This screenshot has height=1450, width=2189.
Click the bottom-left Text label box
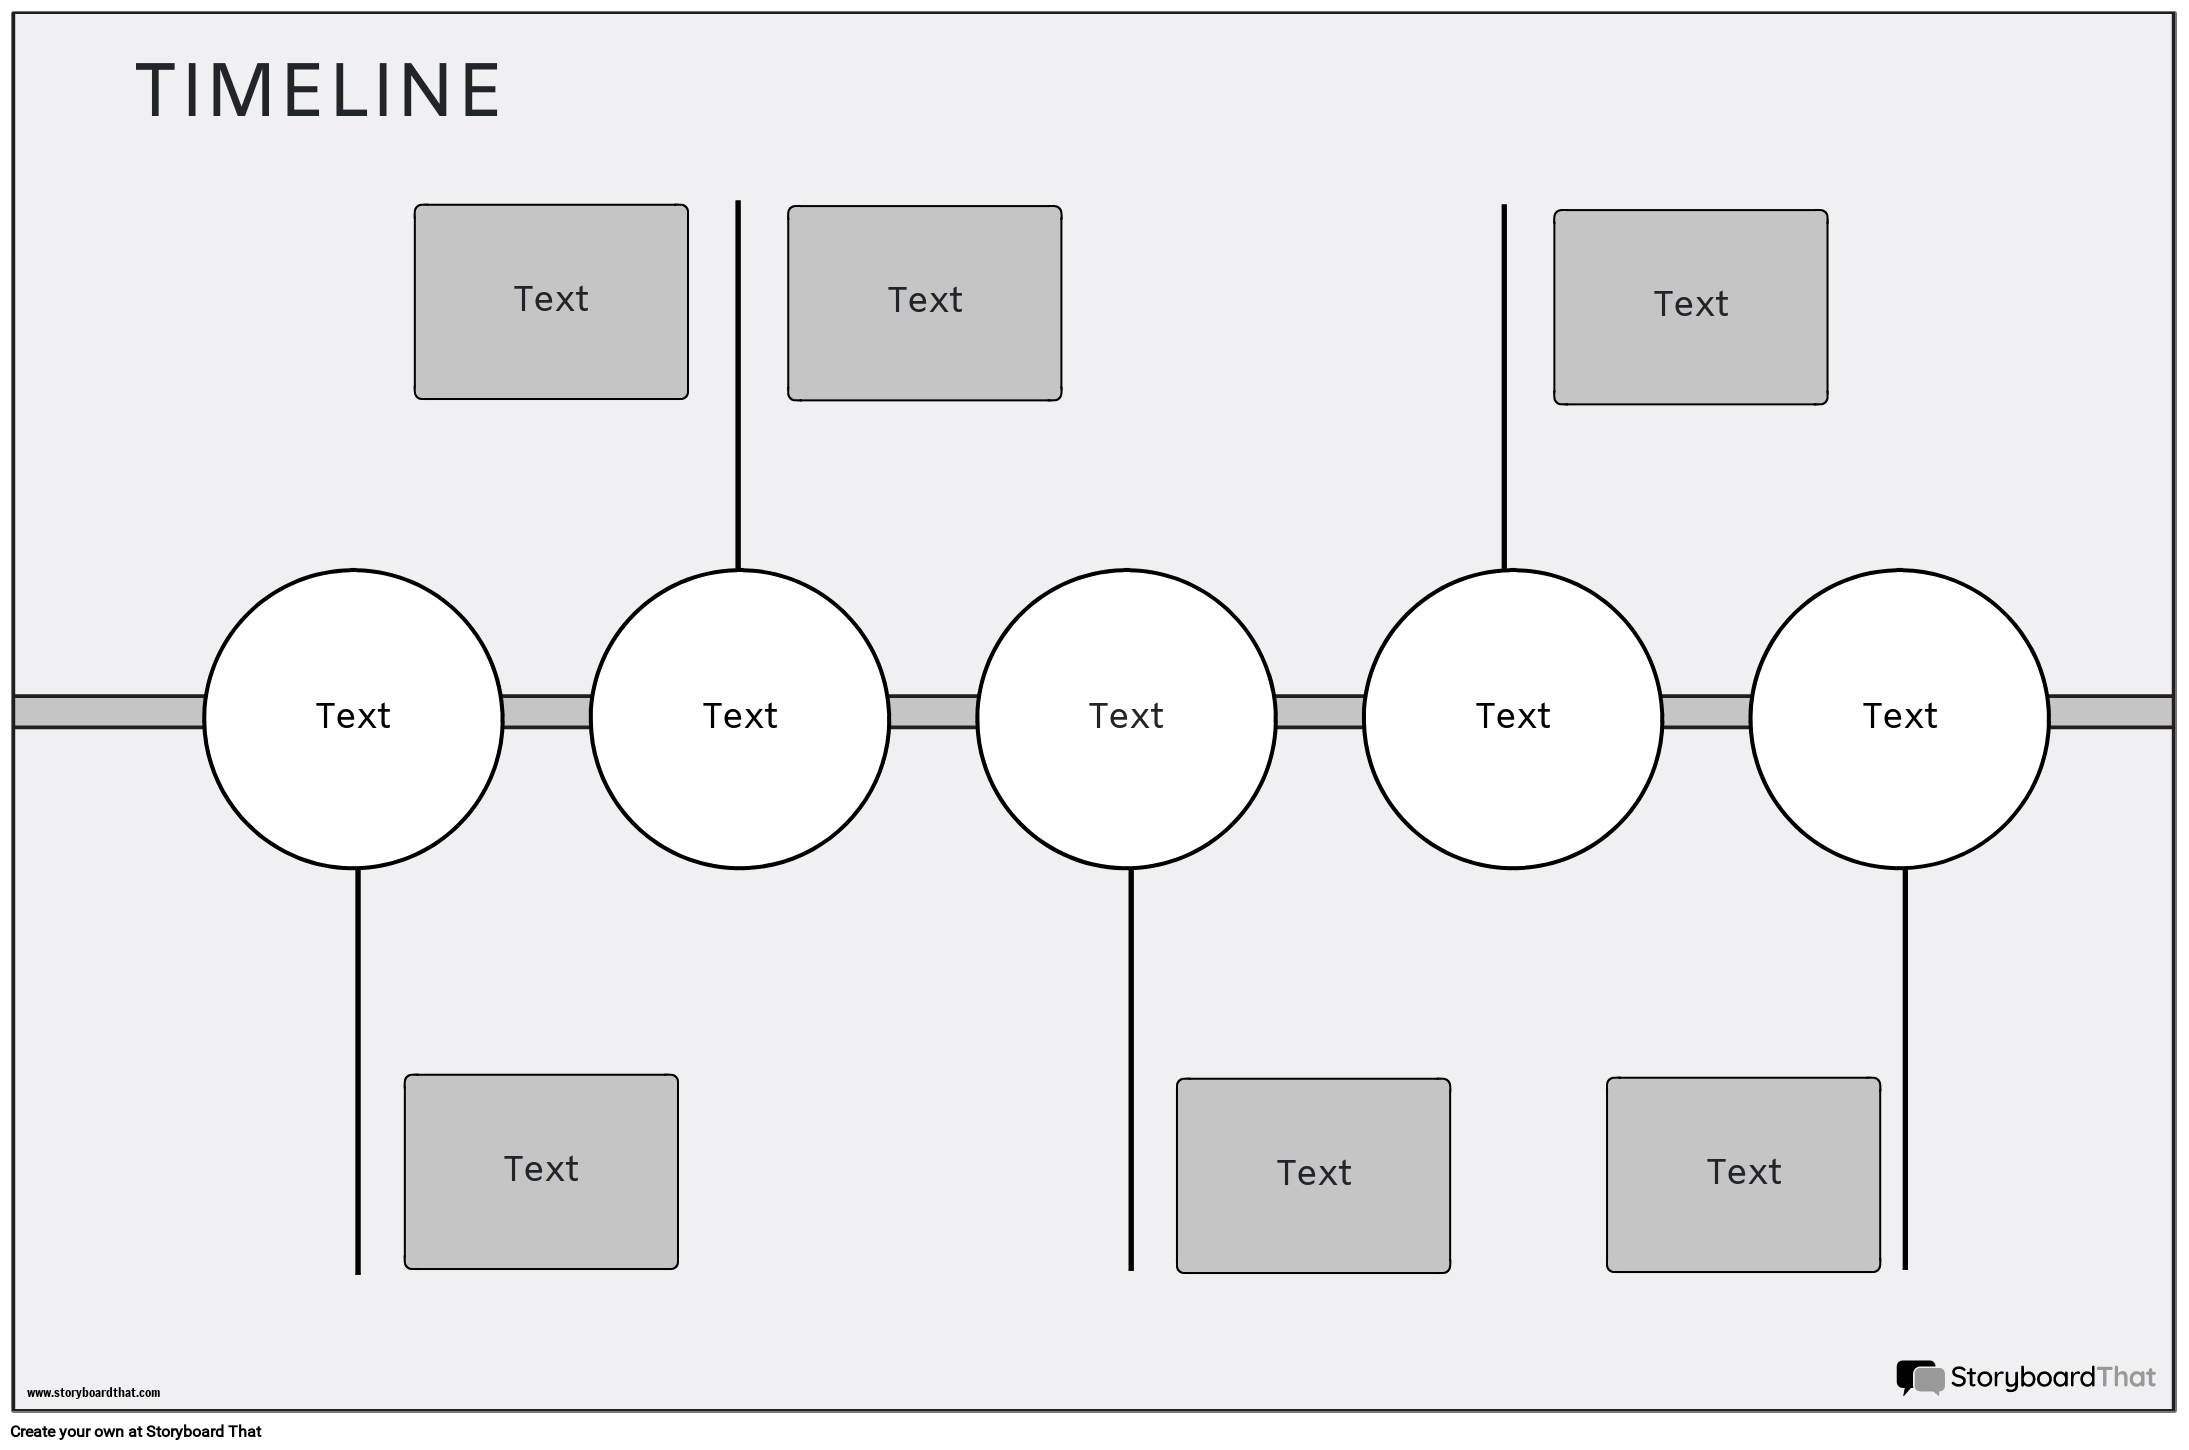[x=540, y=1164]
